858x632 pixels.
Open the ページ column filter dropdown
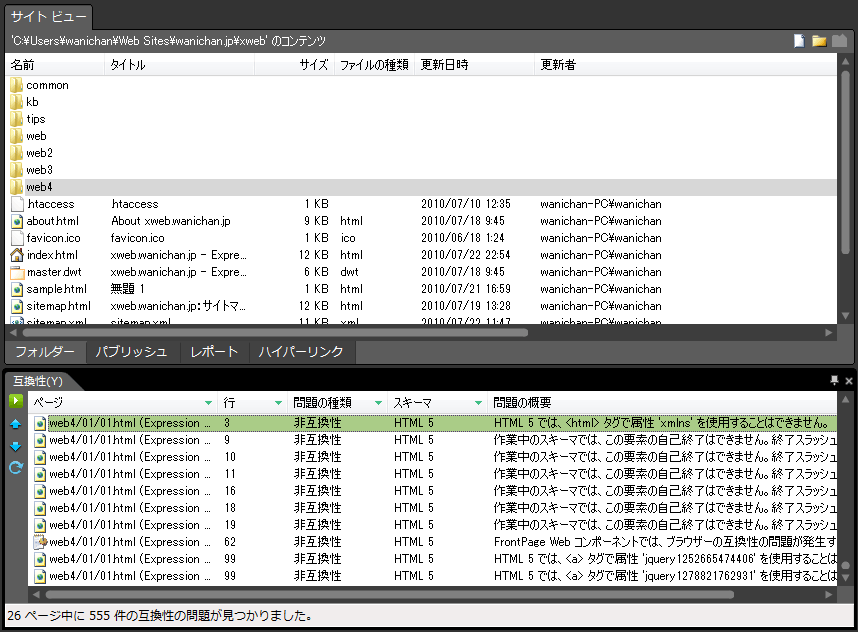pos(208,403)
